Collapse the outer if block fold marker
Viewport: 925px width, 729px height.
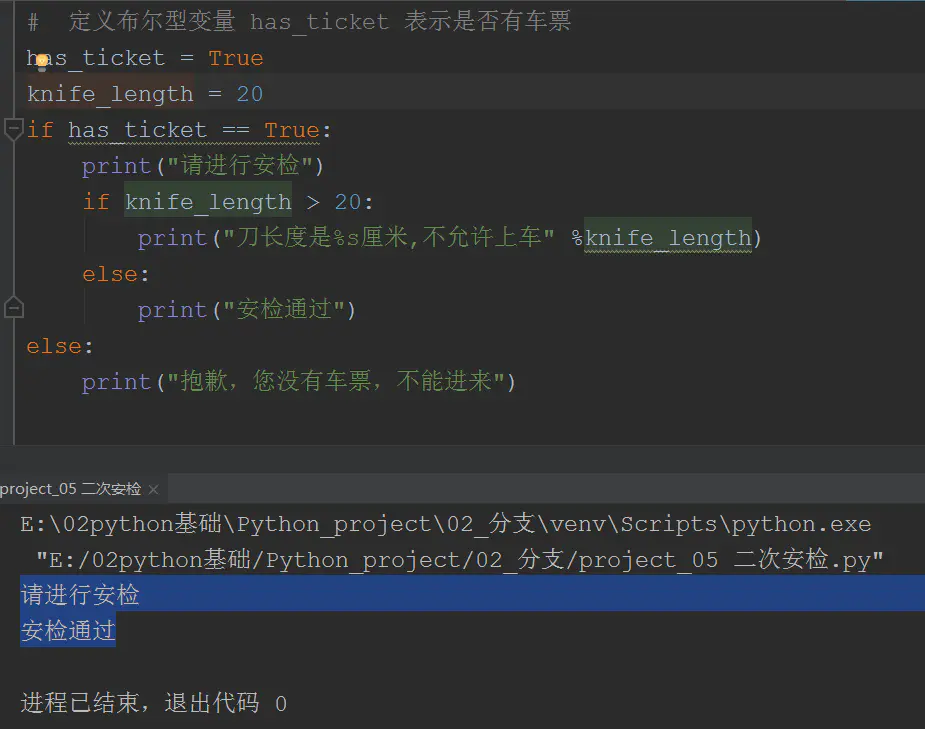(x=13, y=129)
